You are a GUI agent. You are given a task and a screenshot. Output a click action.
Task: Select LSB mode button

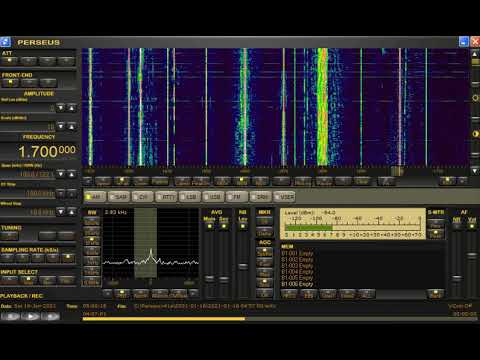[x=189, y=197]
